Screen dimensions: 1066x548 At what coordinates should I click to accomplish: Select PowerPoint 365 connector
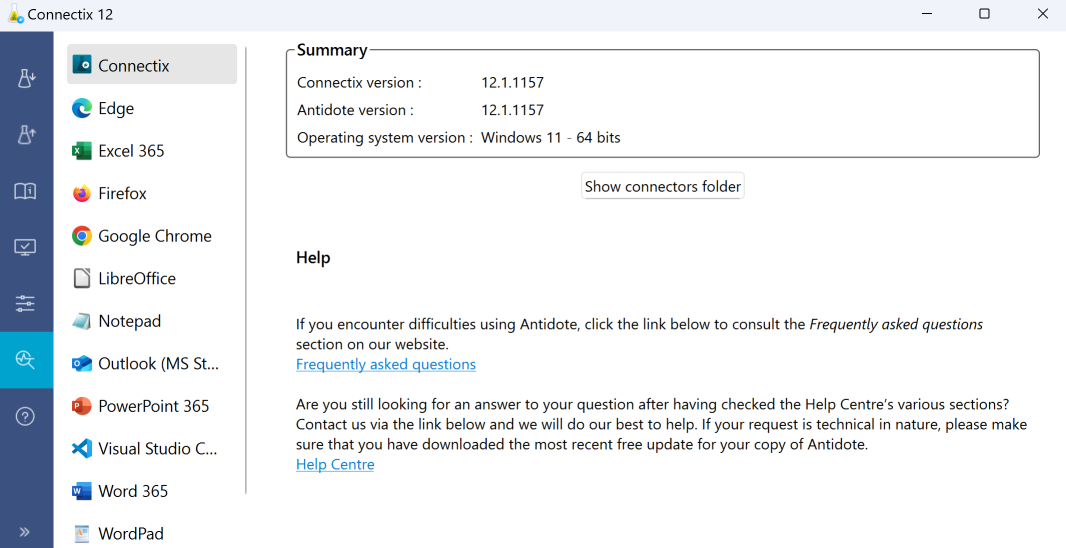coord(153,406)
